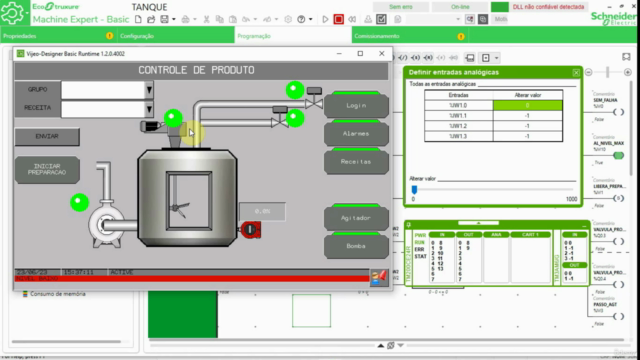This screenshot has width=640, height=360.
Task: Save project with the floppy disk icon
Action: tap(164, 19)
